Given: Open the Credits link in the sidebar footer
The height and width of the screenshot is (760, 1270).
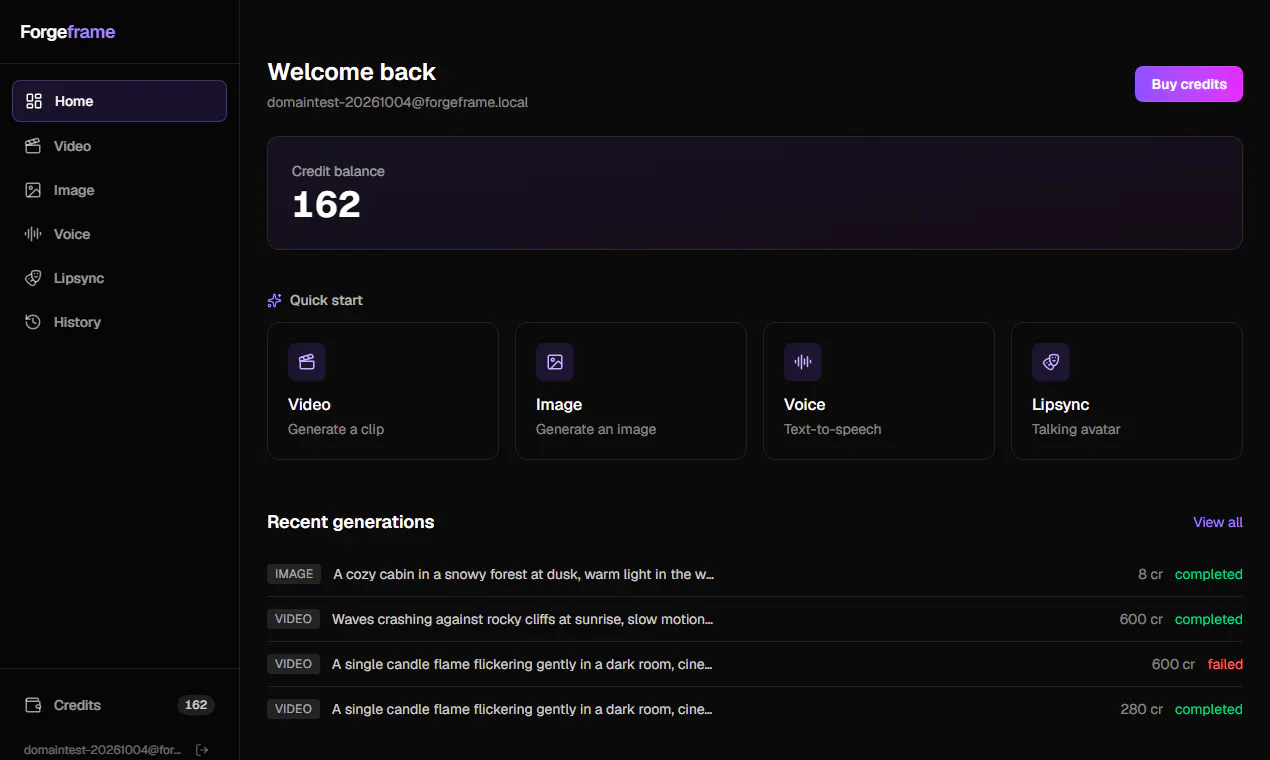Looking at the screenshot, I should click(x=120, y=705).
